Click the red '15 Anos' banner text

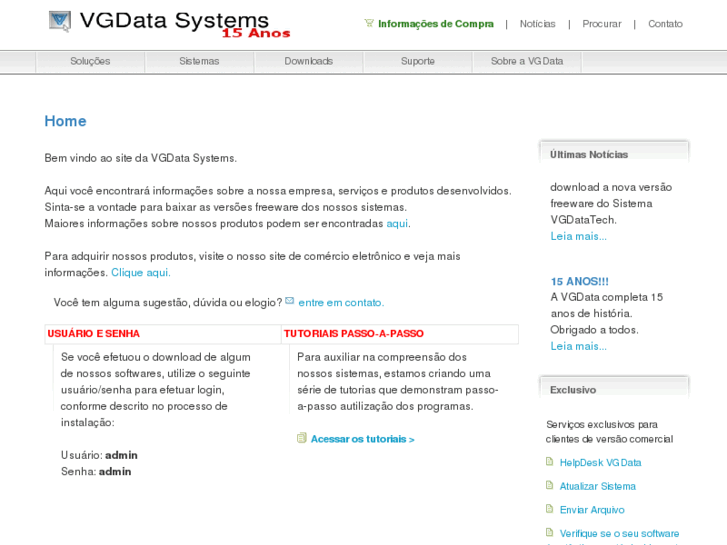256,33
